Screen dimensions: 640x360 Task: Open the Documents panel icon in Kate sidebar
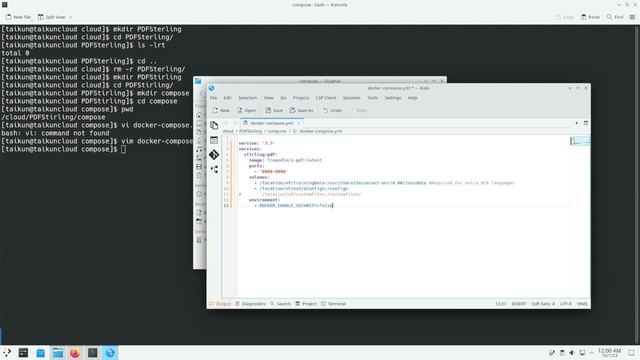point(214,125)
